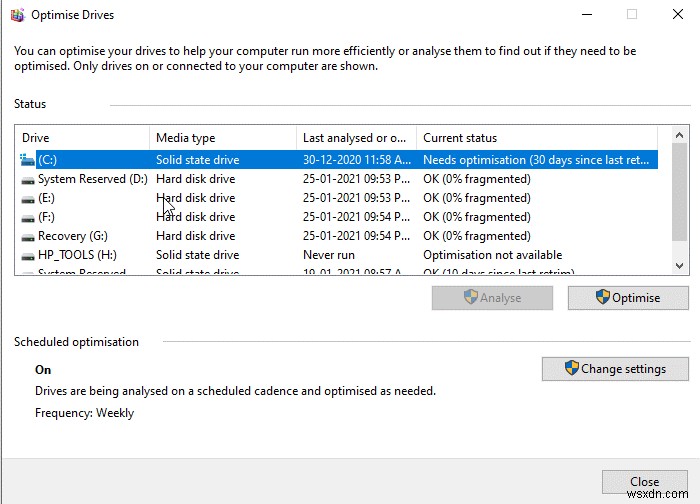
Task: Click the scheduled optimisation 'On' label
Action: tap(43, 370)
